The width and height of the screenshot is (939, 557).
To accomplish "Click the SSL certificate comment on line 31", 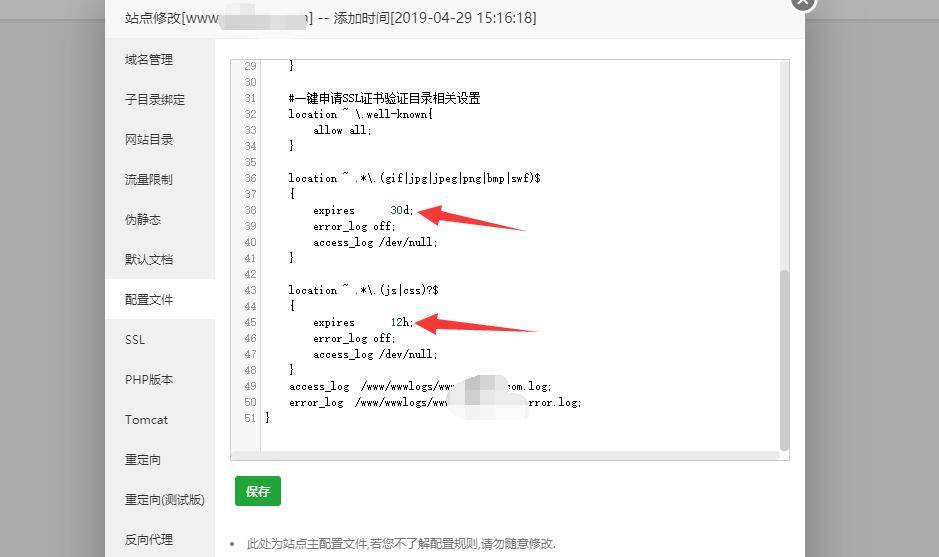I will (x=384, y=98).
